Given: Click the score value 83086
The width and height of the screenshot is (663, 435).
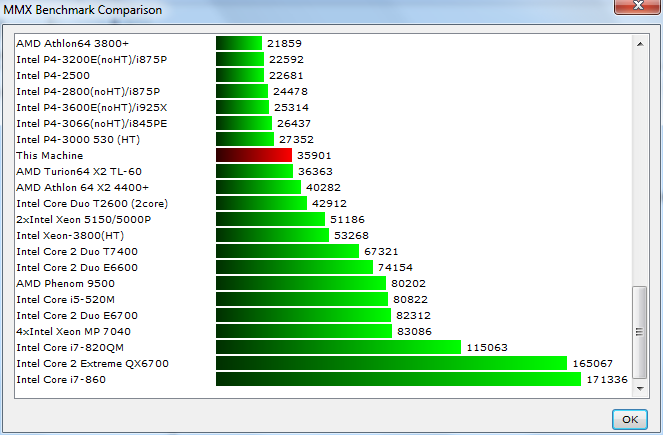Looking at the screenshot, I should [414, 331].
